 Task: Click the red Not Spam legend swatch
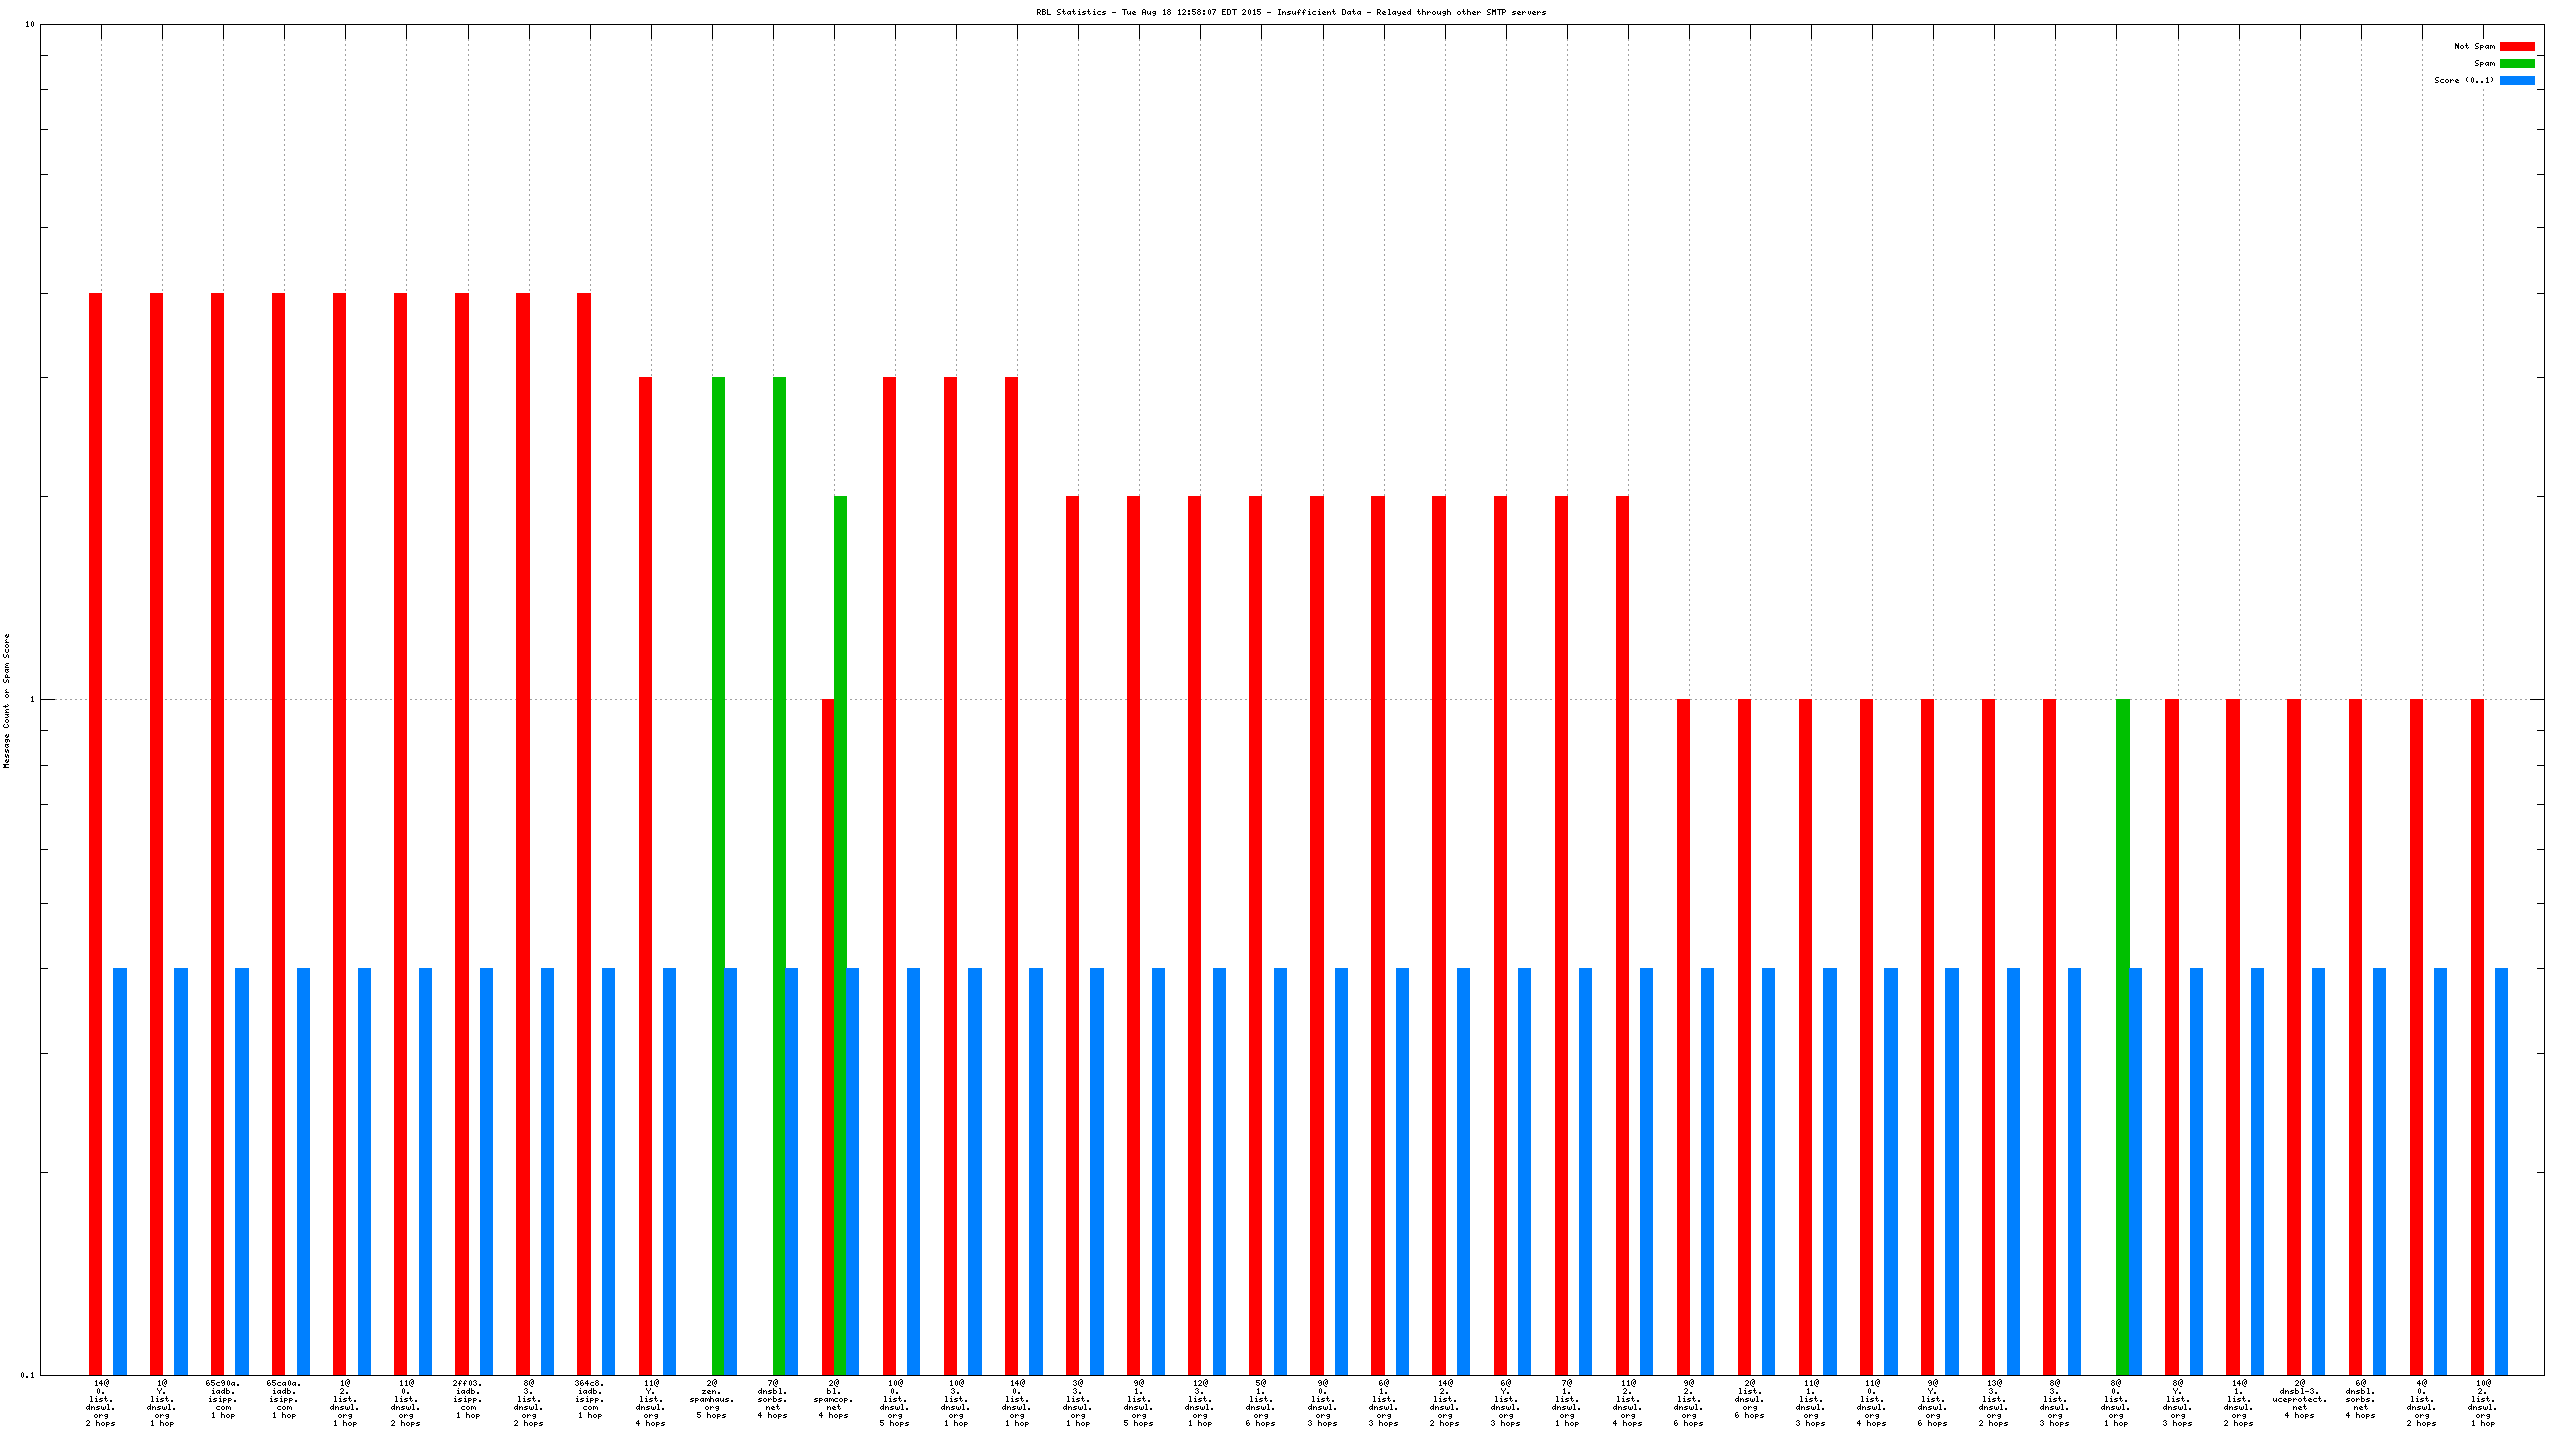click(x=2516, y=46)
